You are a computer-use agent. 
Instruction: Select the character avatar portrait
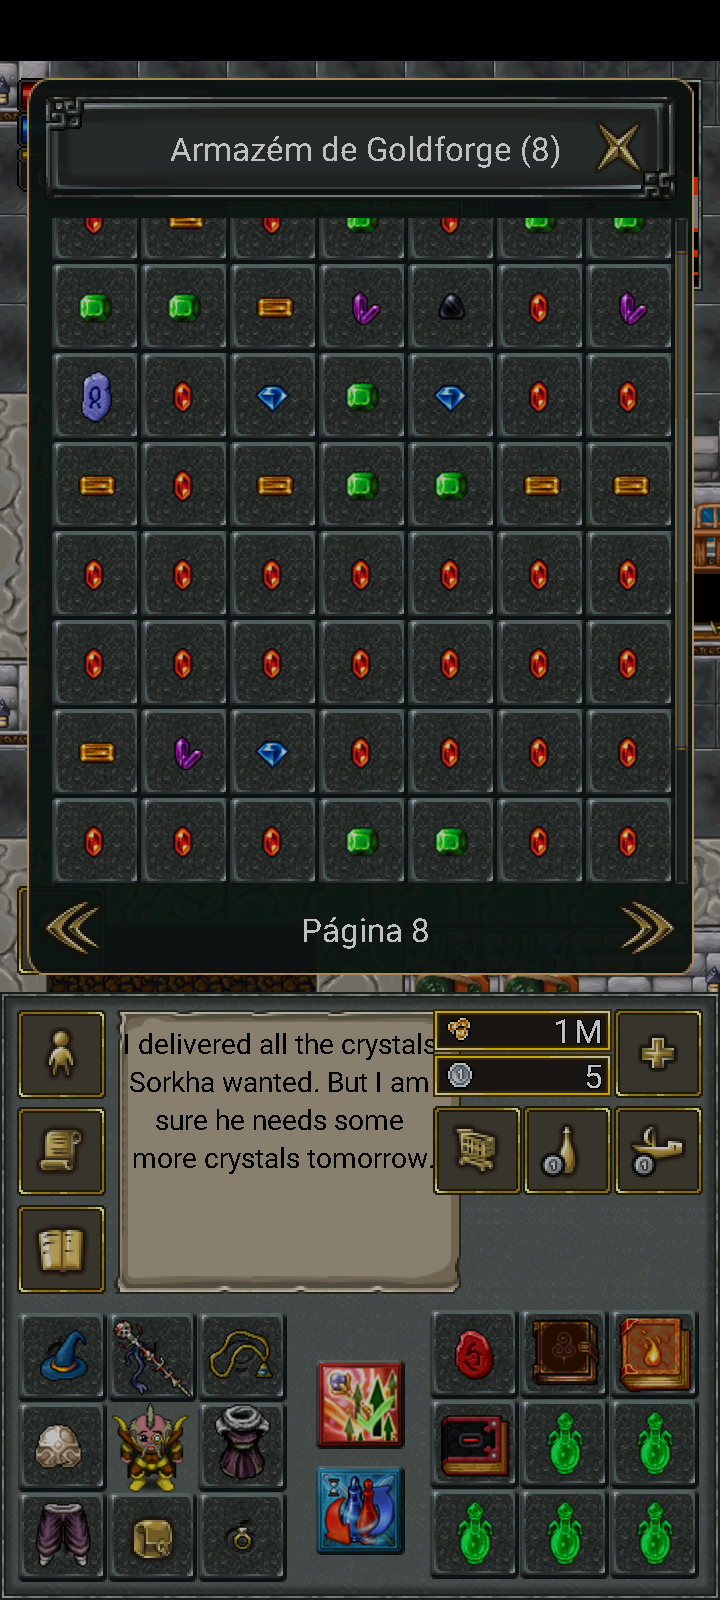point(151,1446)
